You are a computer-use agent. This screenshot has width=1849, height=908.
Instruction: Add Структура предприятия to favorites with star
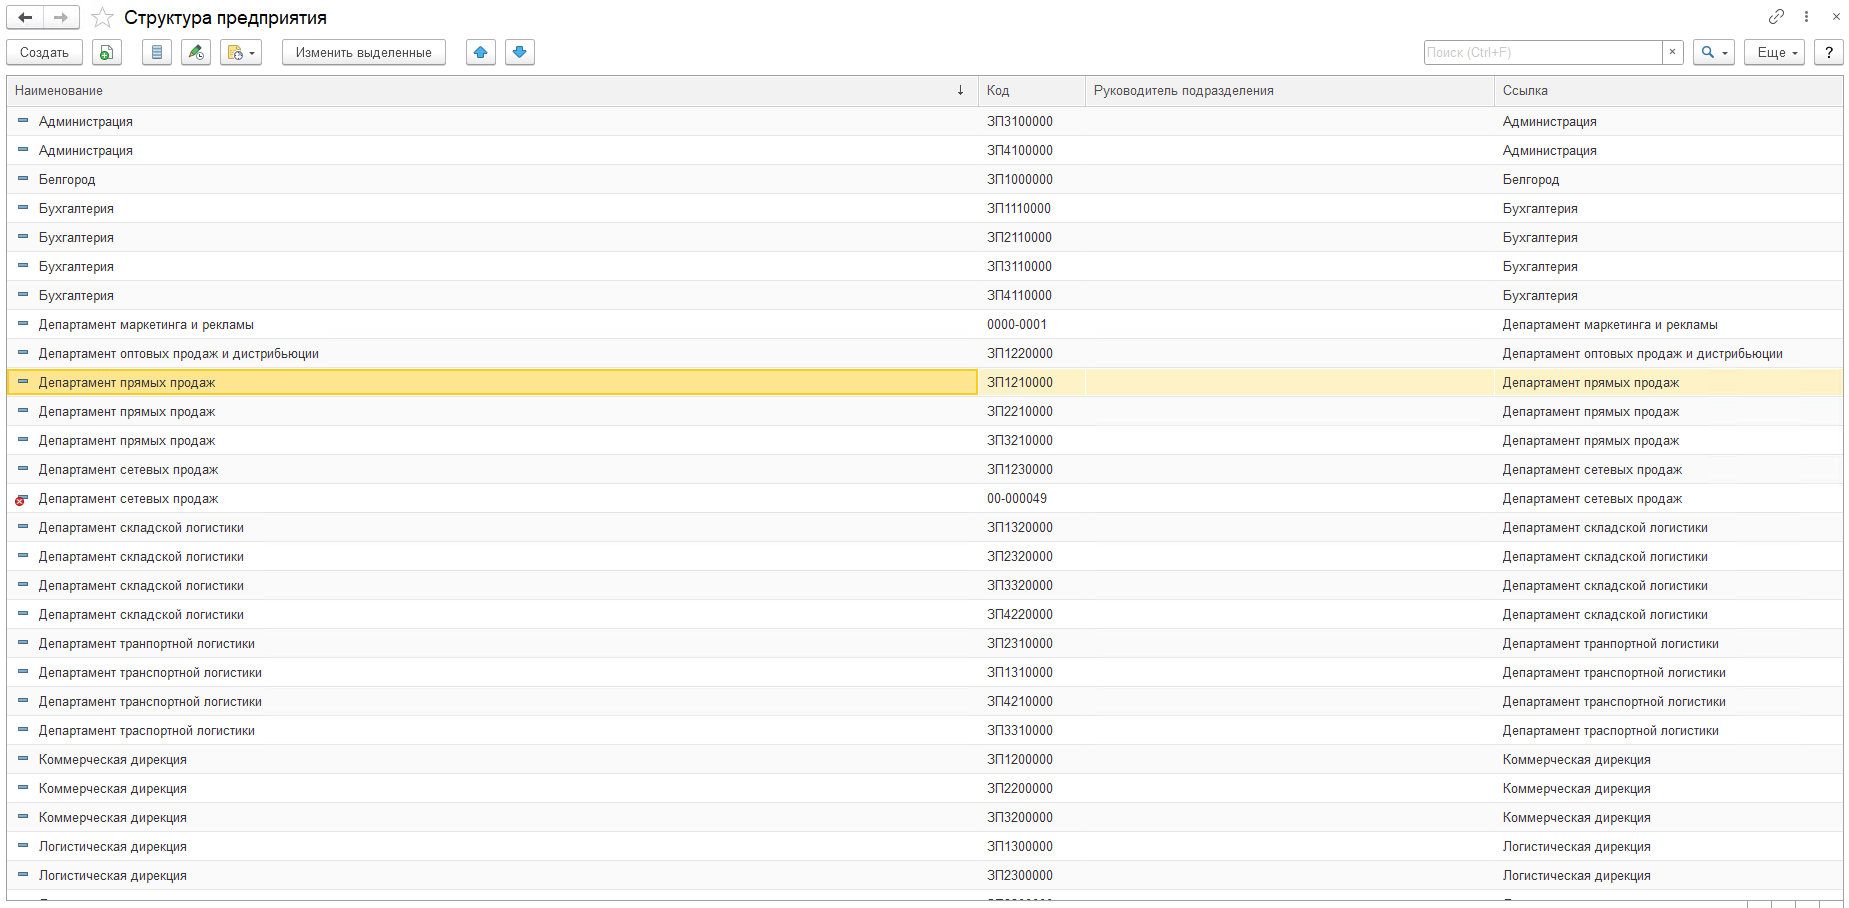click(102, 18)
